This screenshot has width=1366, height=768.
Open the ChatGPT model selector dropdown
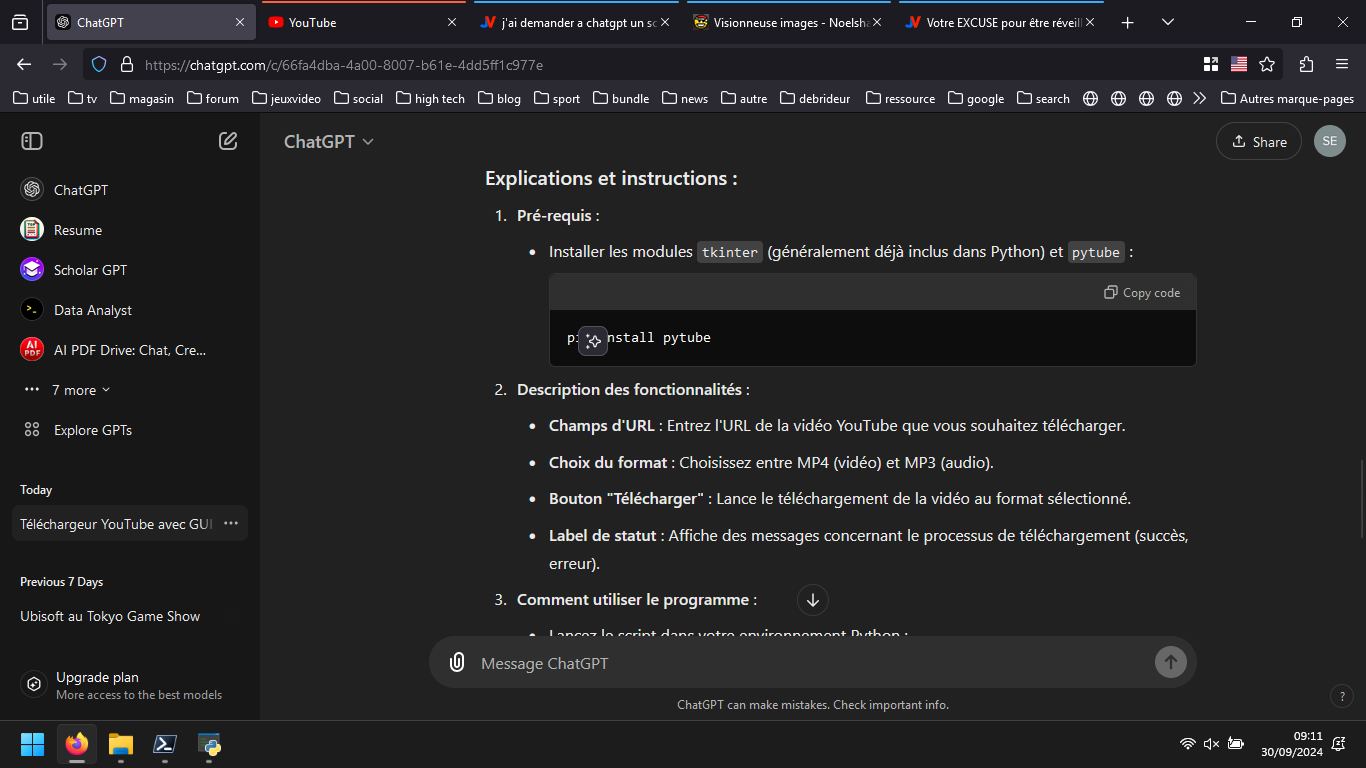point(329,142)
